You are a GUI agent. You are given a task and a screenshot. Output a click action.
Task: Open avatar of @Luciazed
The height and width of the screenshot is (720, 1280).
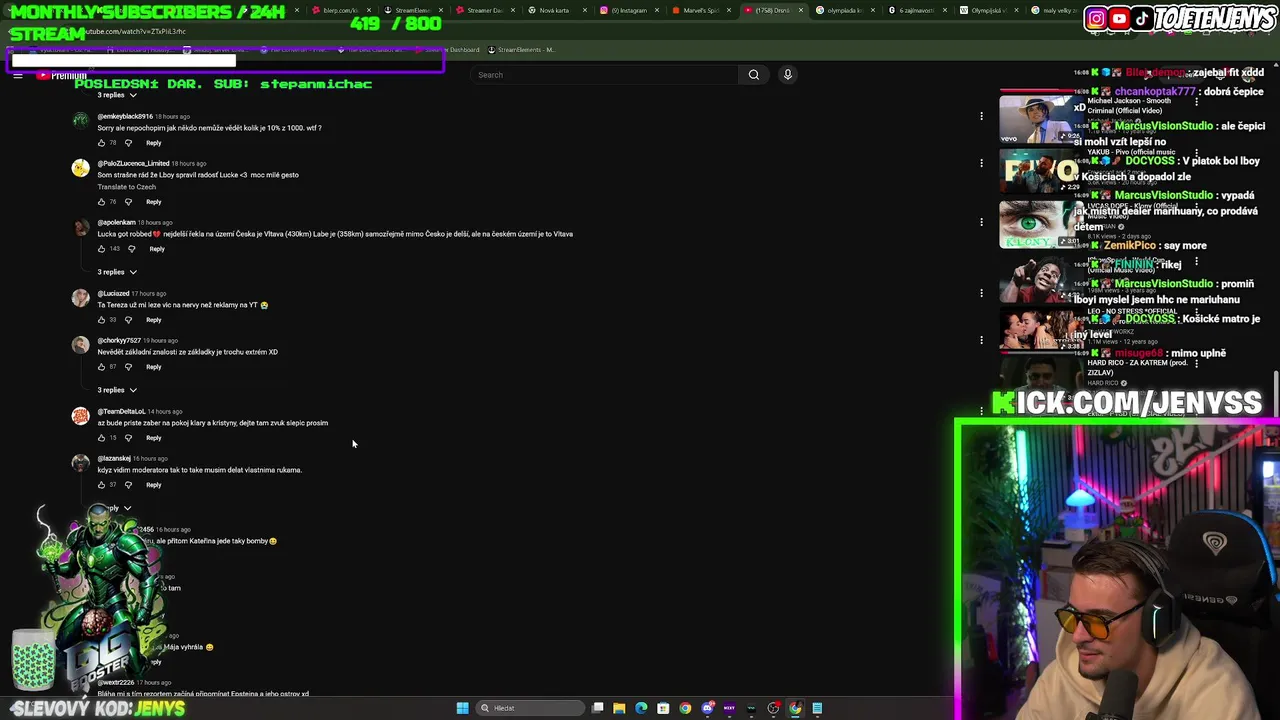(80, 298)
